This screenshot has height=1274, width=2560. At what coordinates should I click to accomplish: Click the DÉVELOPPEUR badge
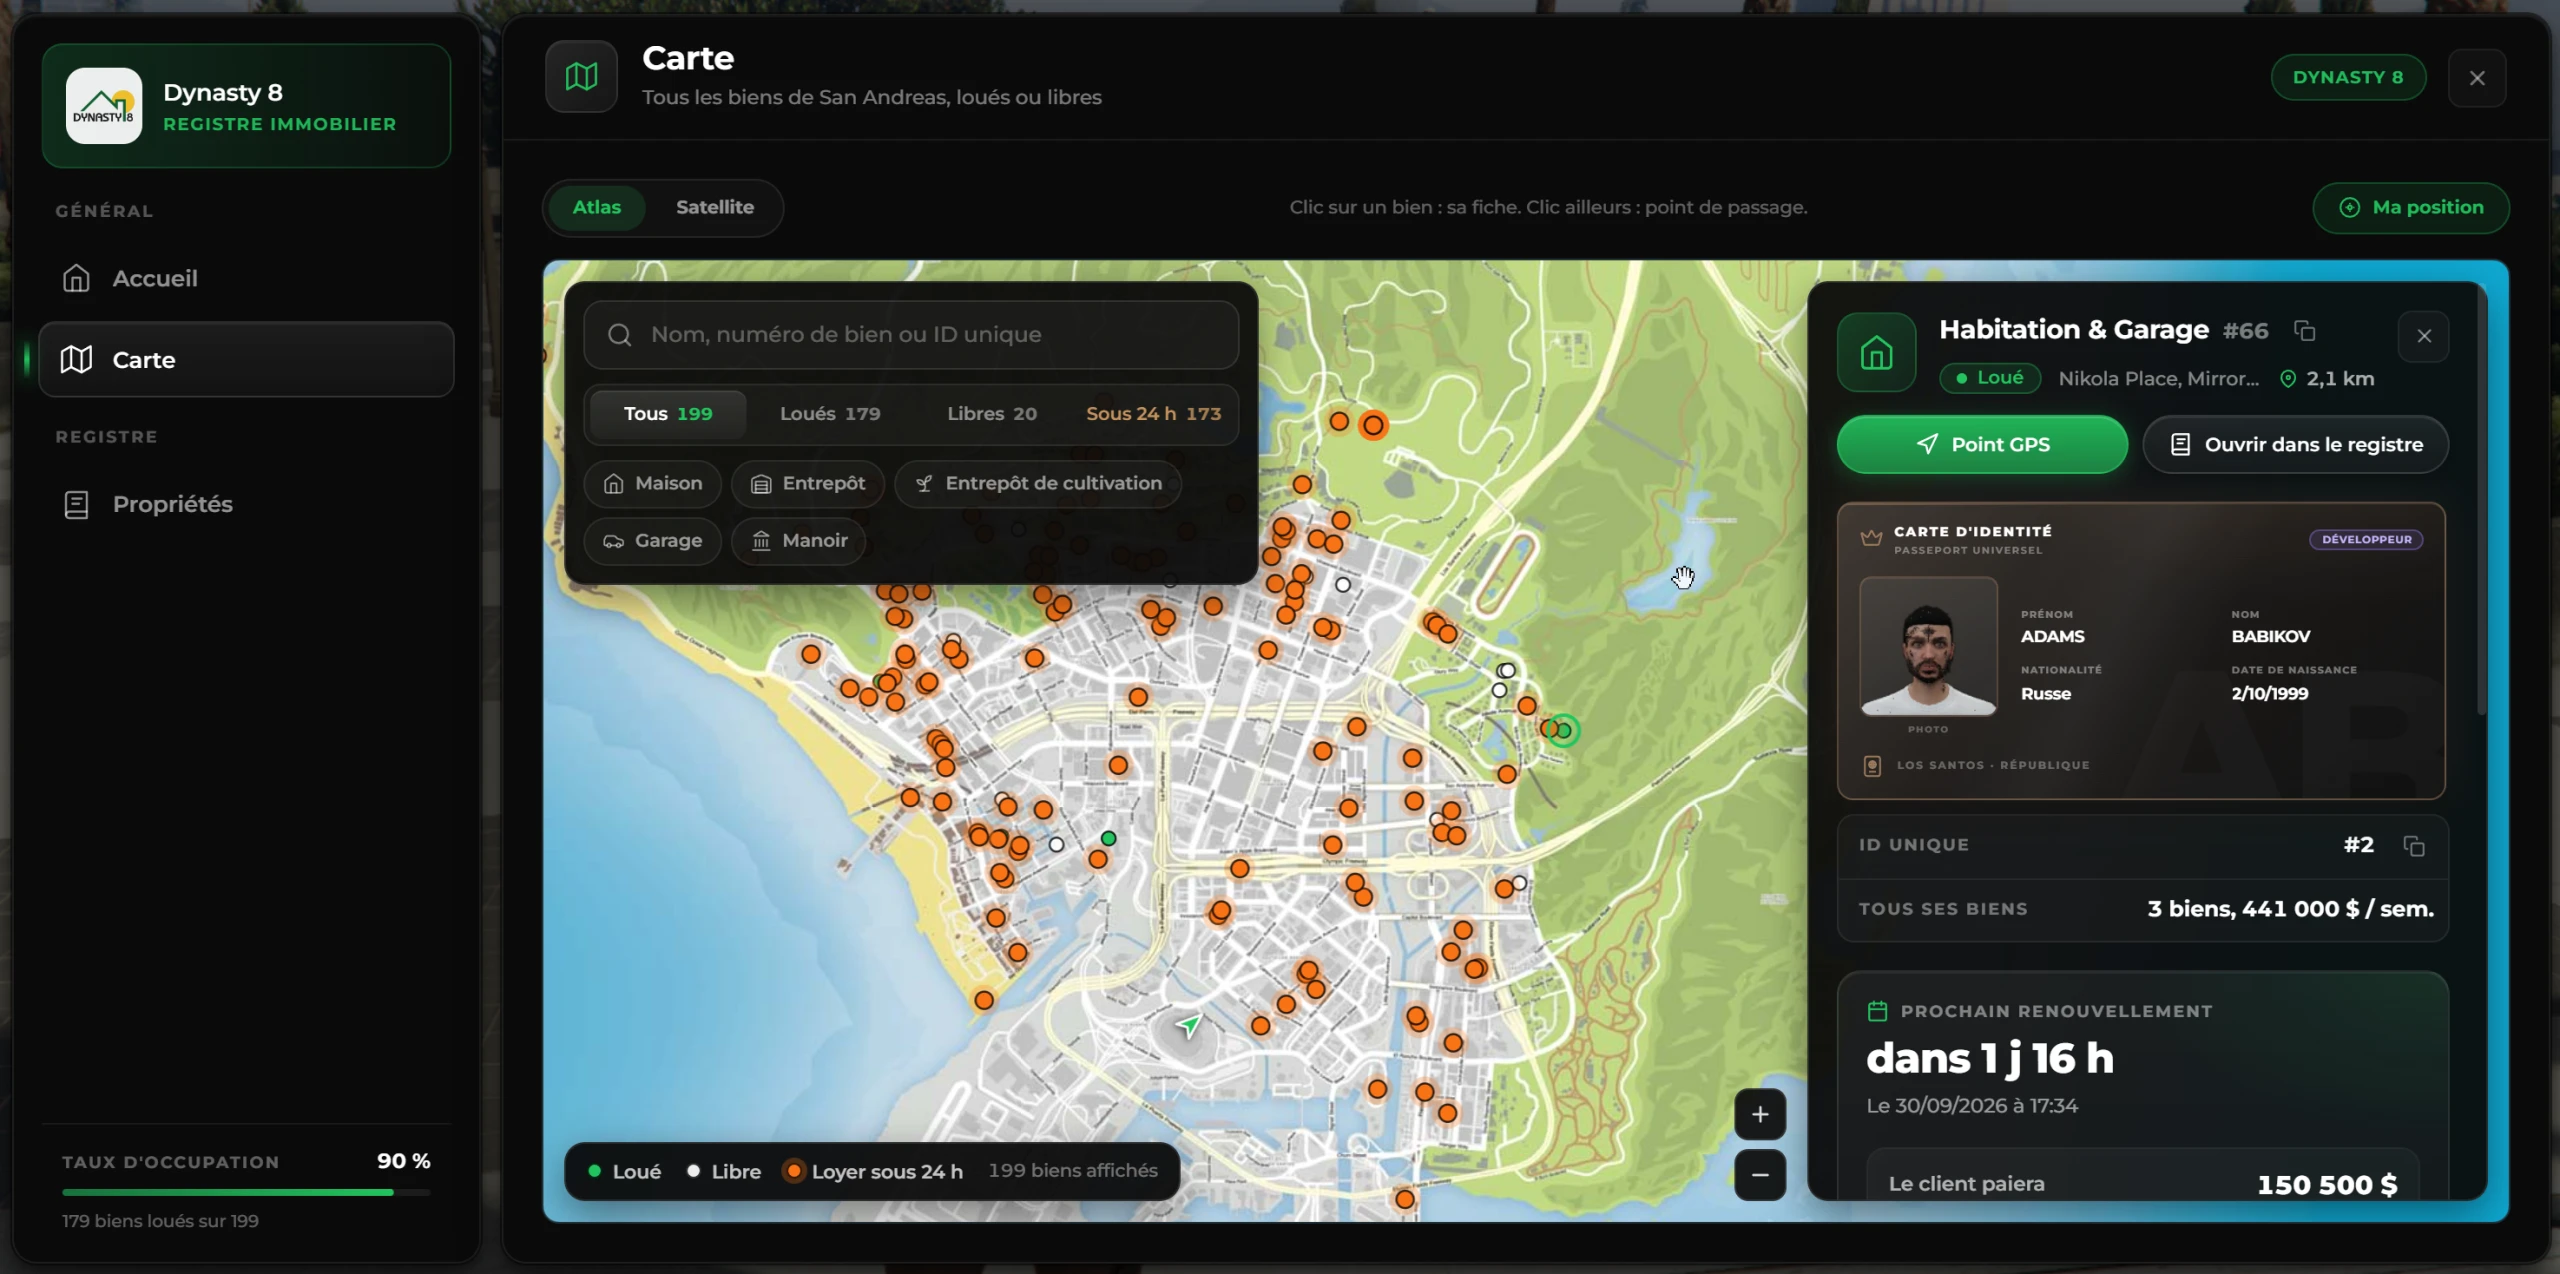tap(2365, 539)
